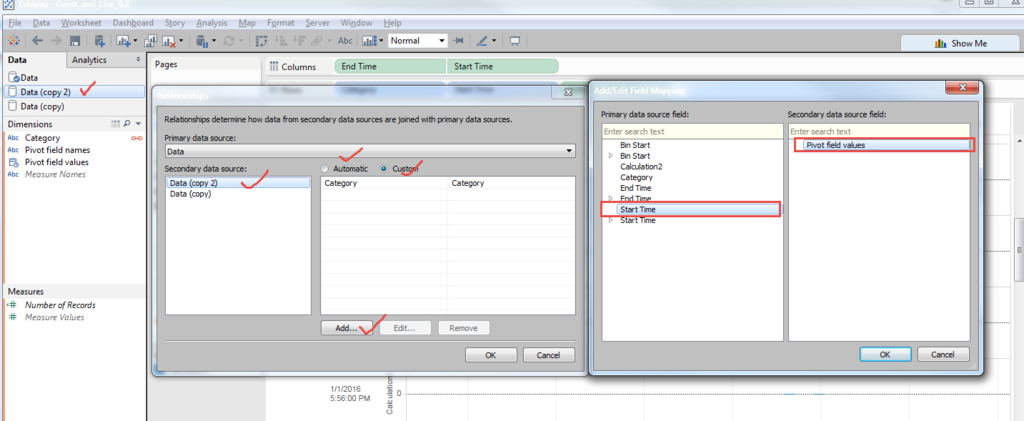Open the Dimensions pane menu arrow
Viewport: 1024px width, 421px height.
(x=138, y=123)
